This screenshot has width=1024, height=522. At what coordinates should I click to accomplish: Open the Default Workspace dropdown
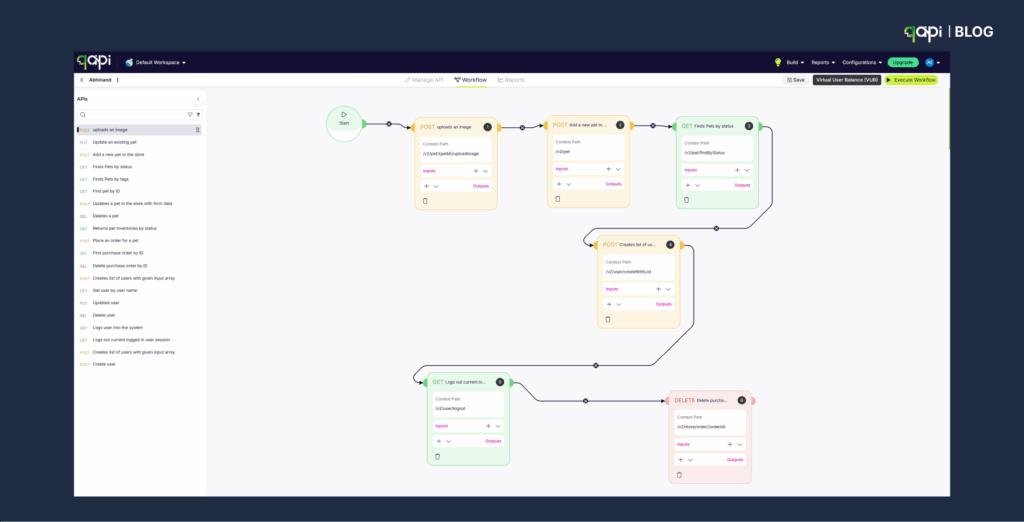tap(155, 63)
